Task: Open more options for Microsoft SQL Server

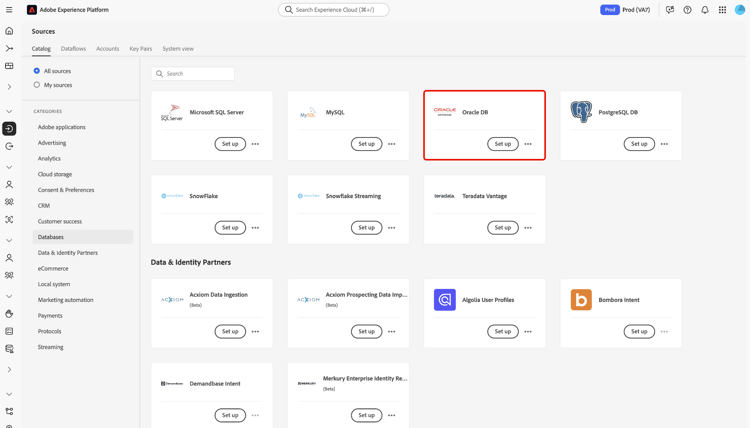Action: (255, 144)
